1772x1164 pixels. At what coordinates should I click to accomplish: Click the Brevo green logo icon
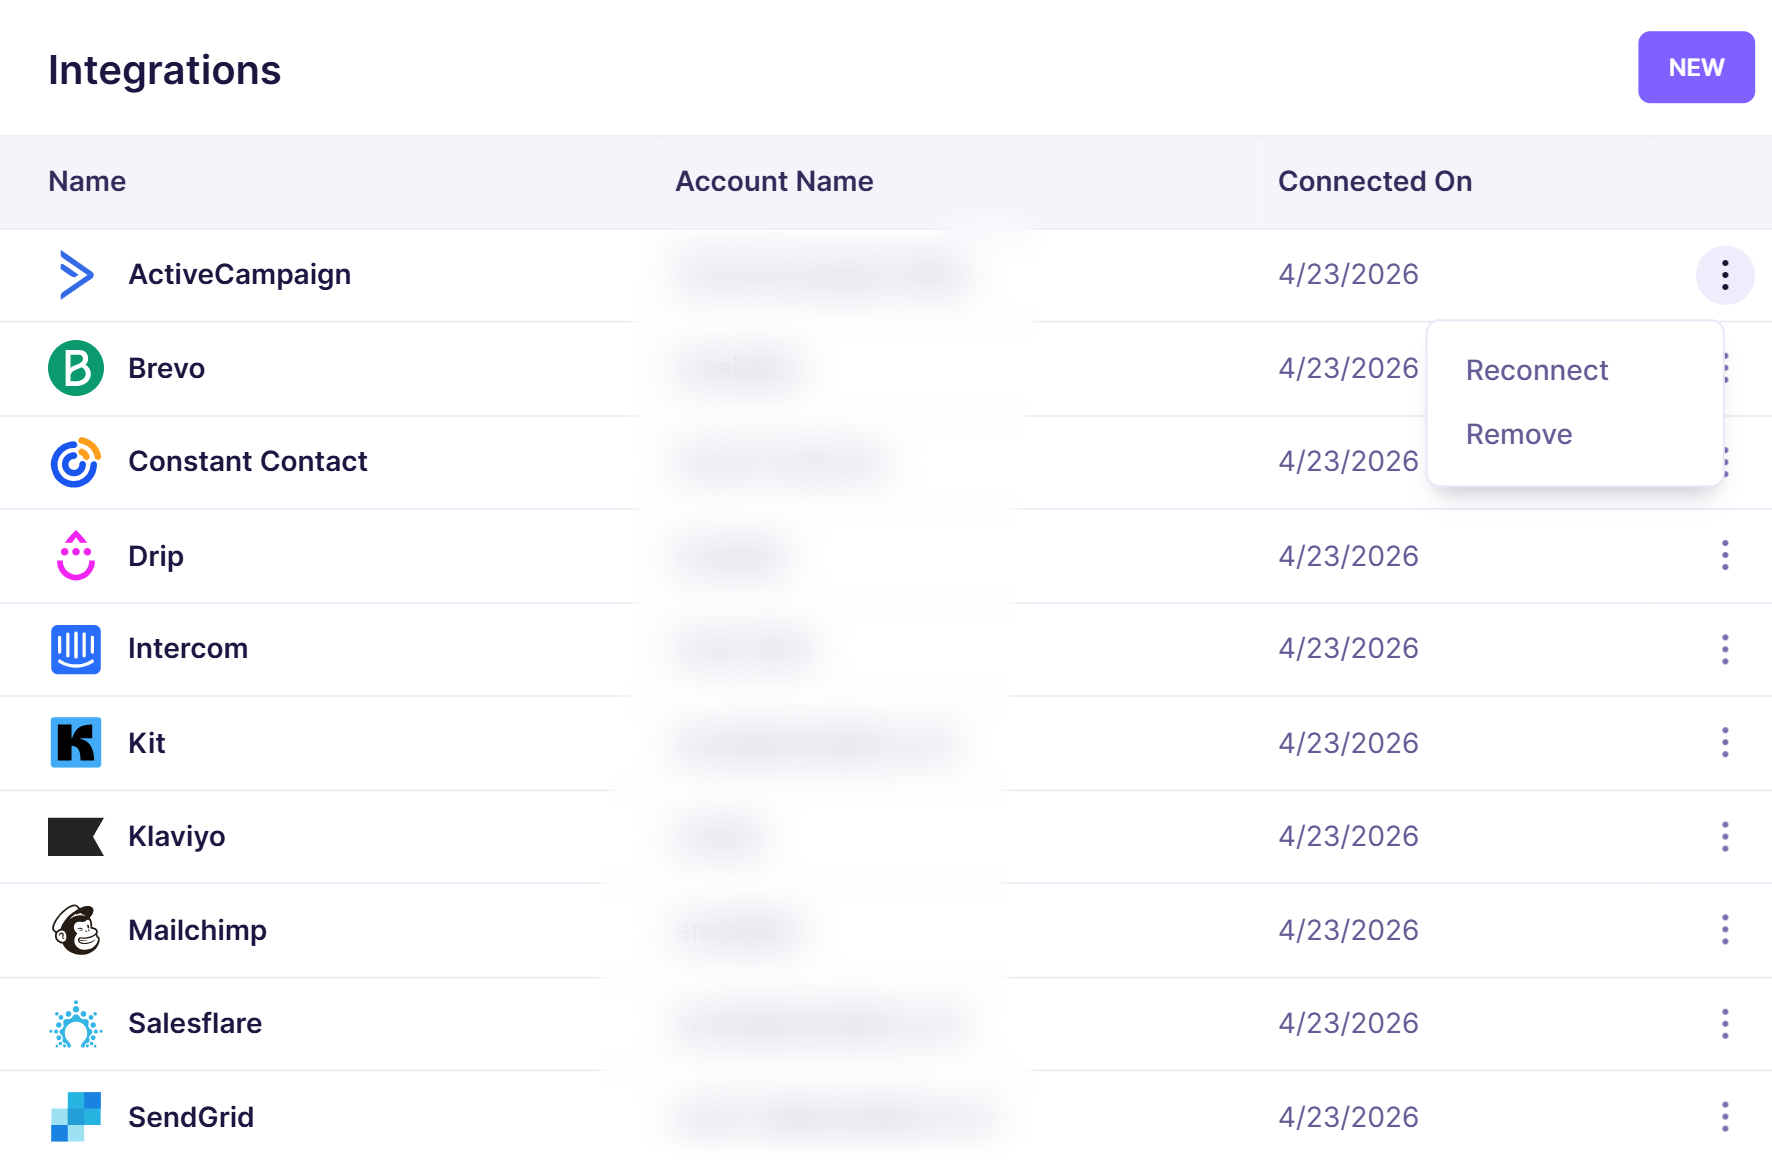point(76,368)
